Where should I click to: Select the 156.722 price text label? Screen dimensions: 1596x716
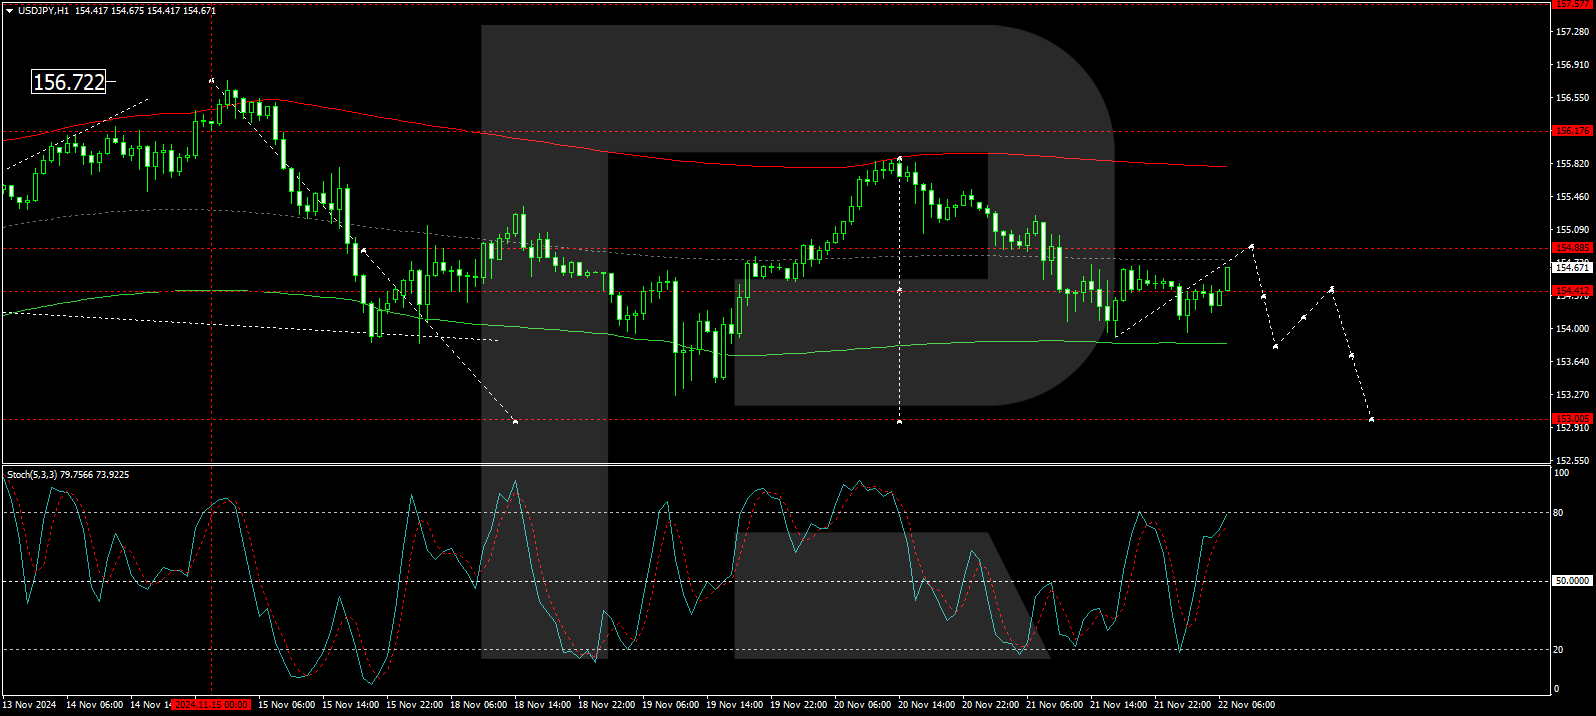pos(69,82)
